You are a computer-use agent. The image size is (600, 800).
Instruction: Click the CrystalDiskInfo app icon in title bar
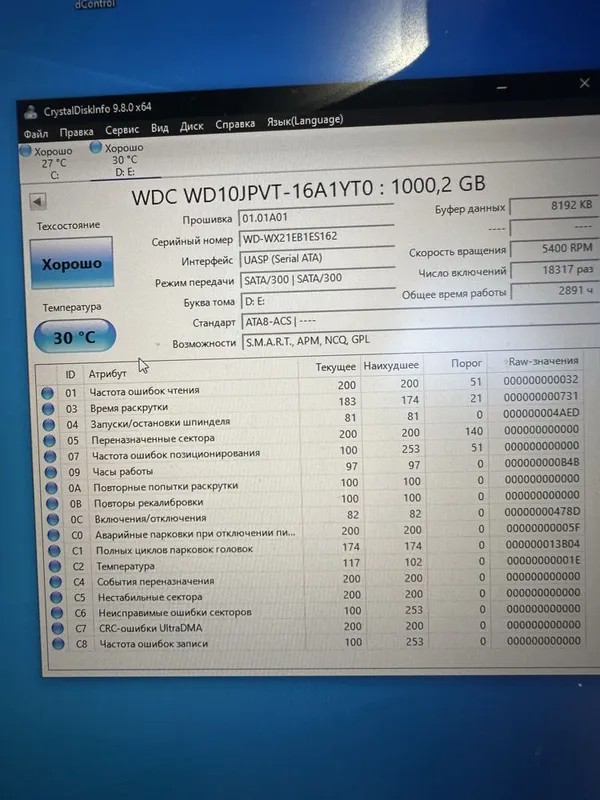[31, 112]
